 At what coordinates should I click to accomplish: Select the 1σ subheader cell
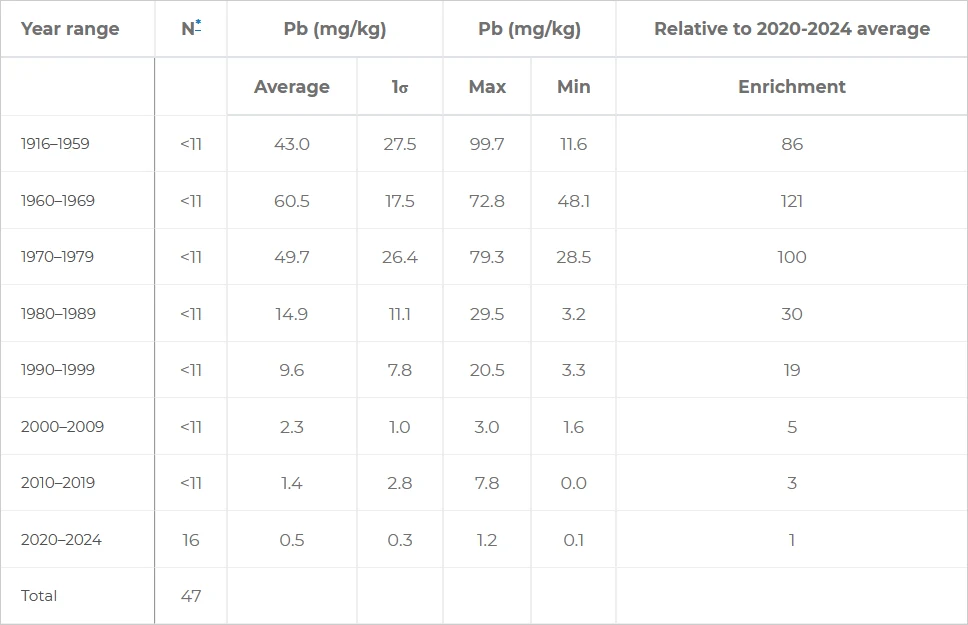coord(399,87)
